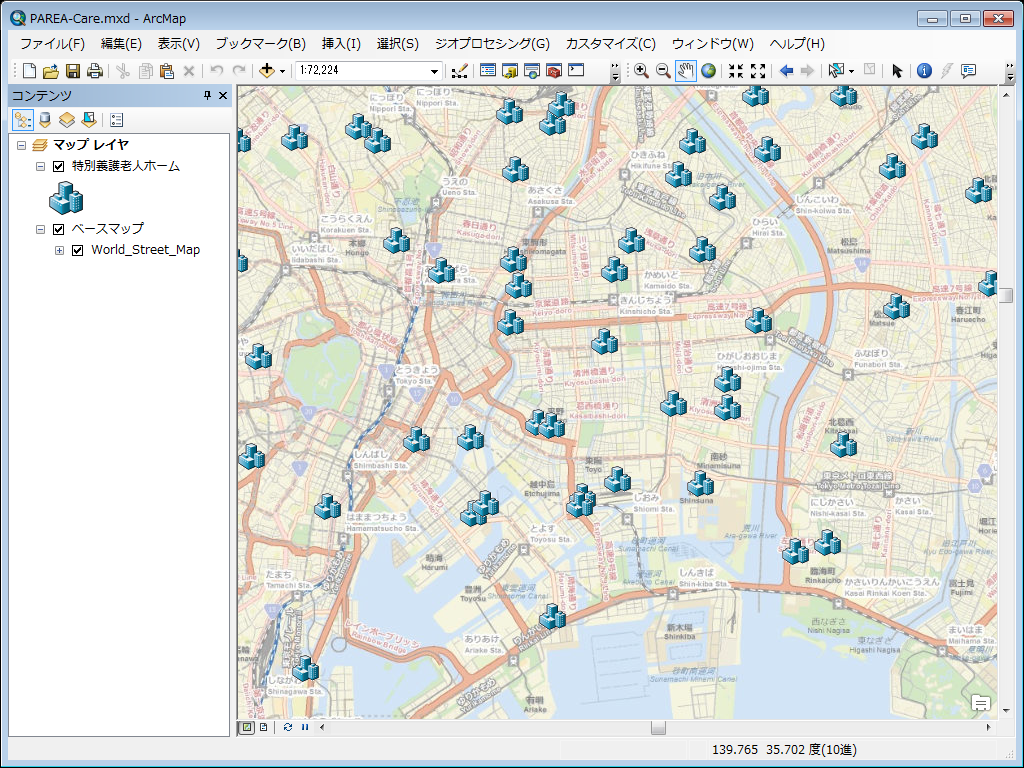List layers by selection
1024x768 pixels.
point(89,120)
